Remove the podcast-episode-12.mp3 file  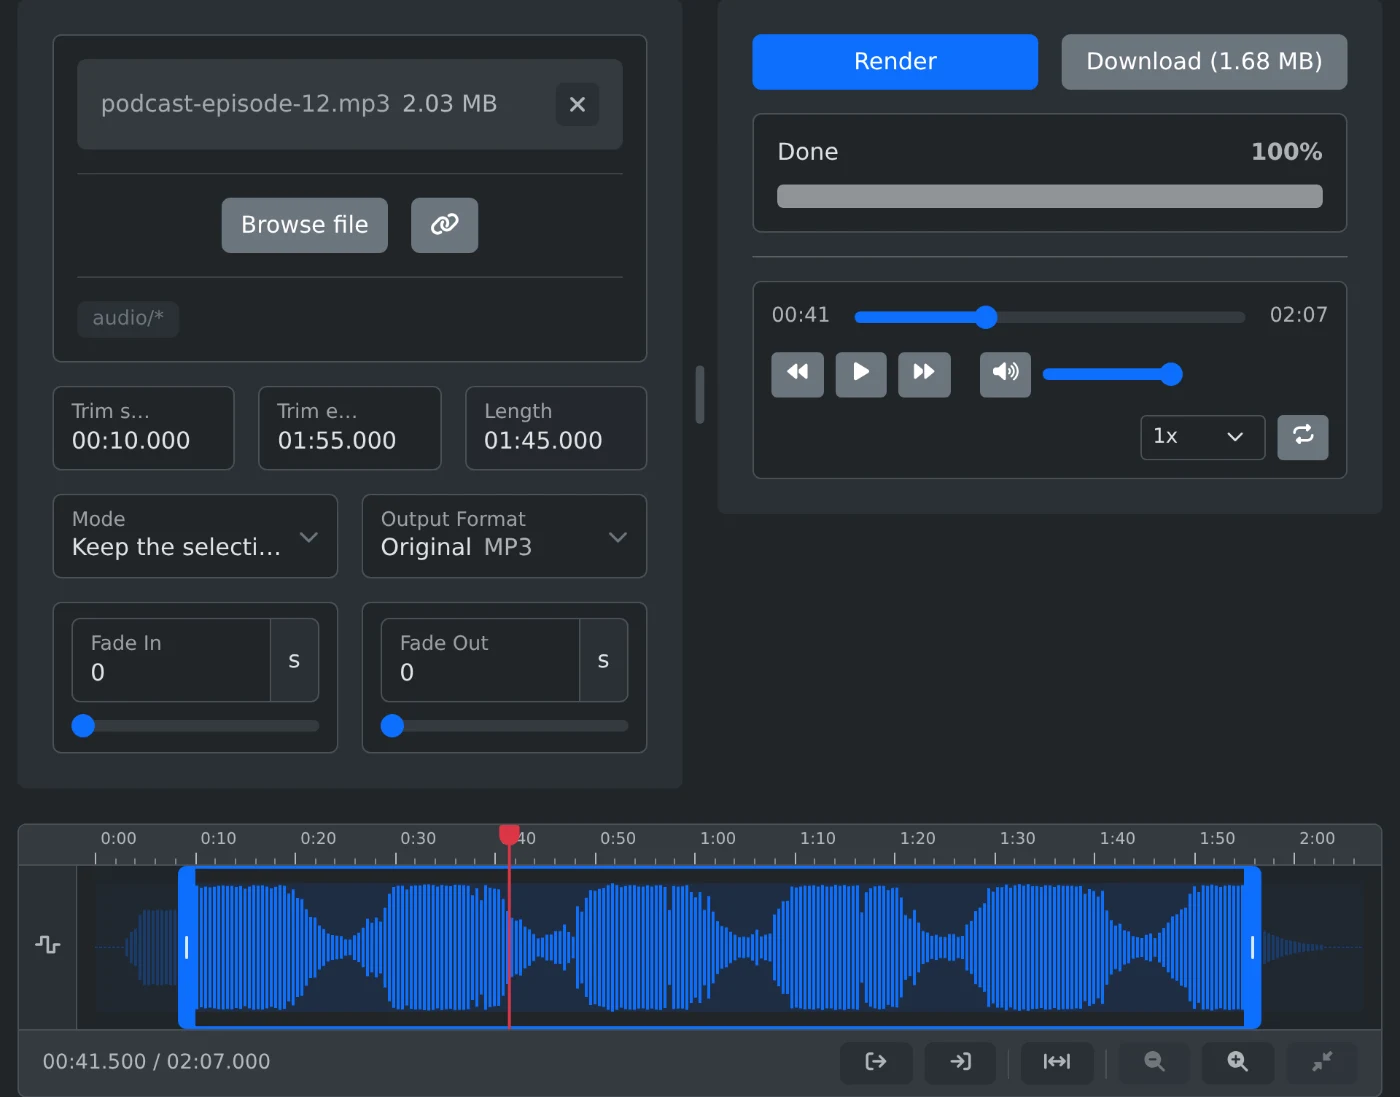tap(577, 104)
